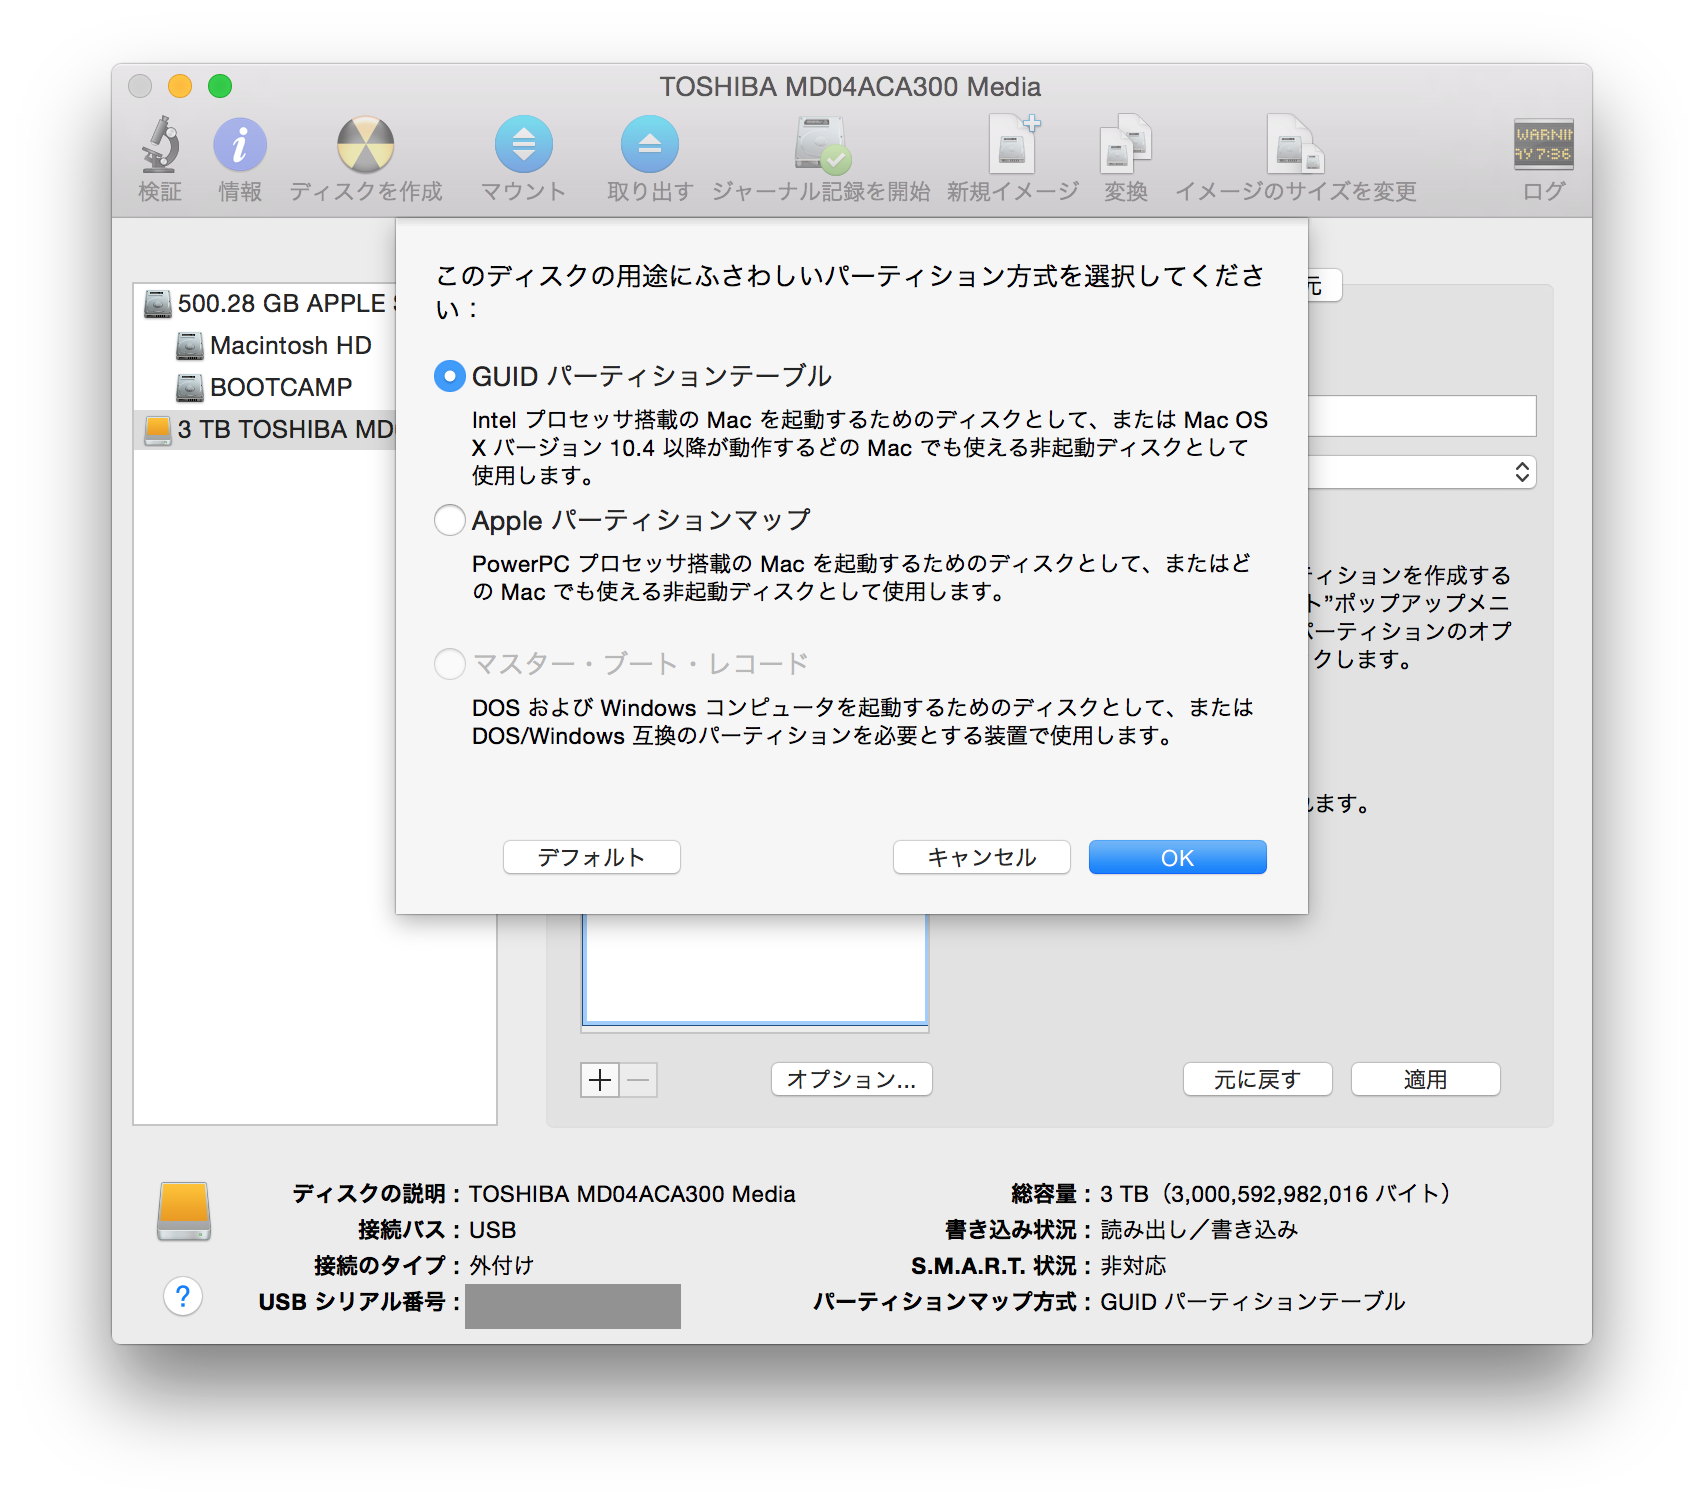Image resolution: width=1704 pixels, height=1504 pixels.
Task: Click the partition name input field
Action: [x=1422, y=416]
